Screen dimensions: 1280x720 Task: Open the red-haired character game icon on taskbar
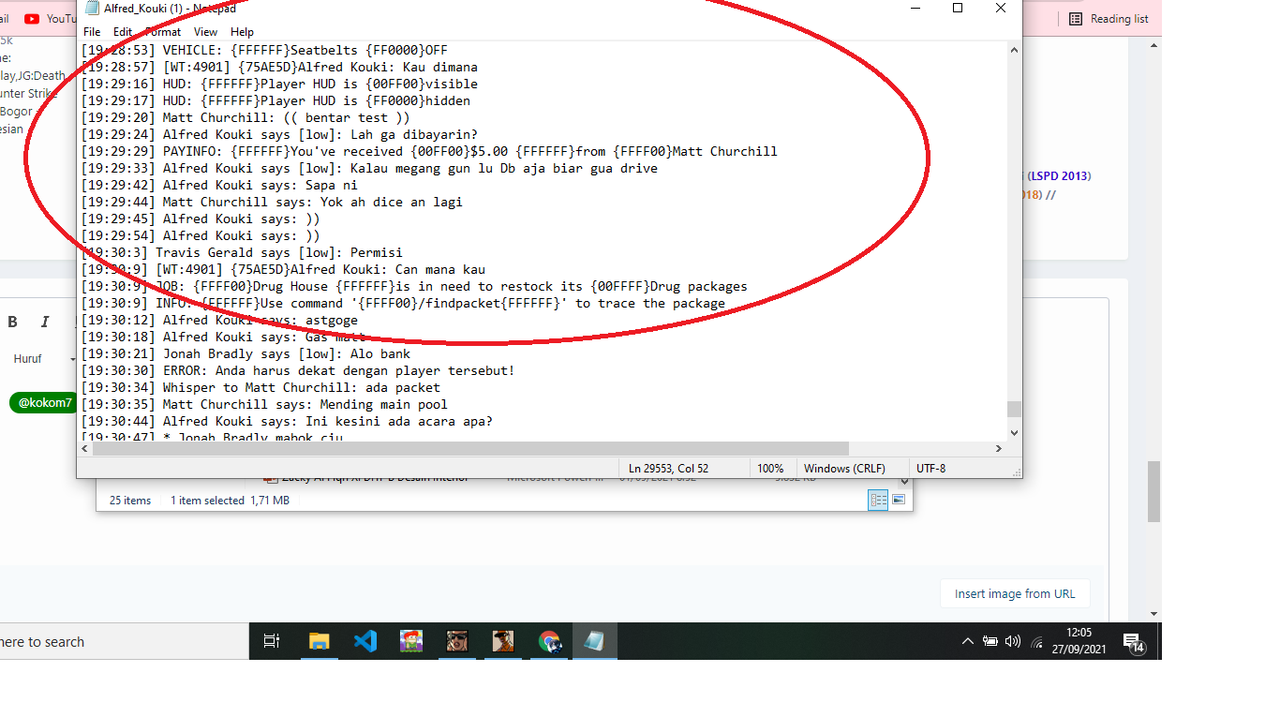[x=411, y=642]
